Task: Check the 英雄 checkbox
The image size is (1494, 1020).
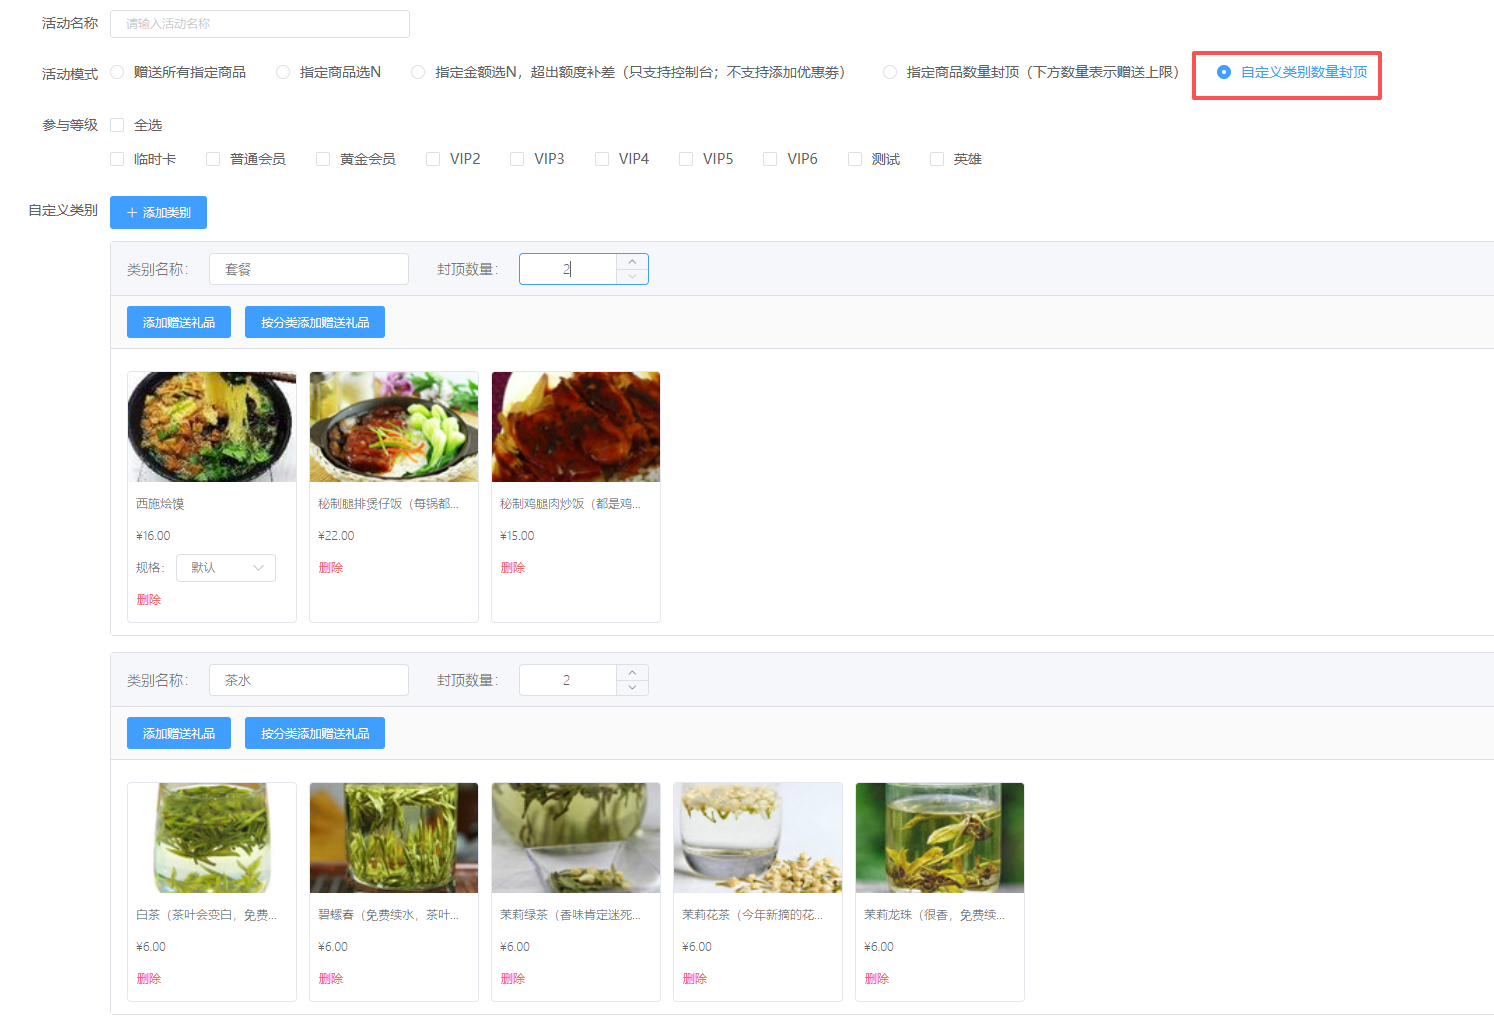Action: coord(937,159)
